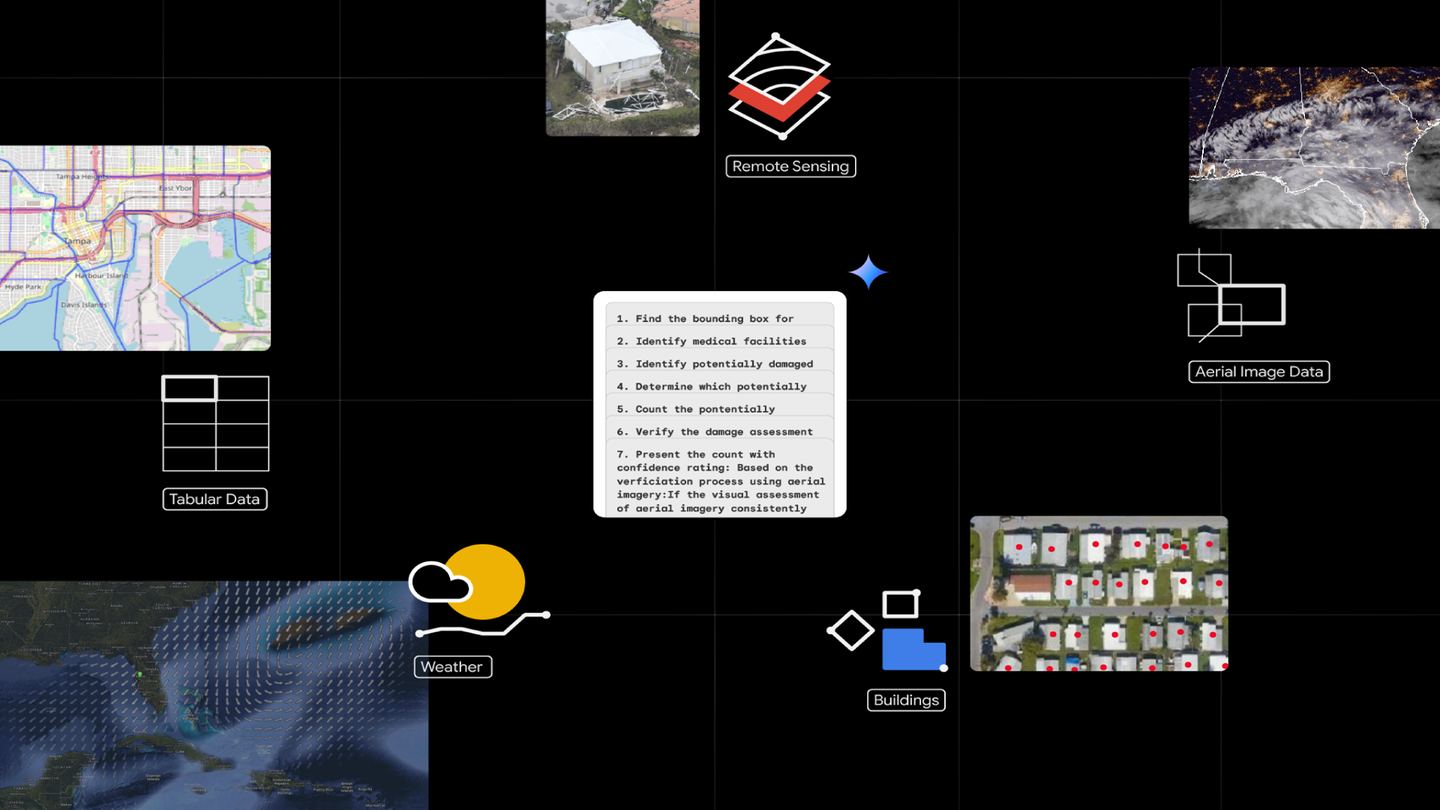Viewport: 1440px width, 810px height.
Task: Expand step 1 'Find the bounding box'
Action: tap(718, 317)
